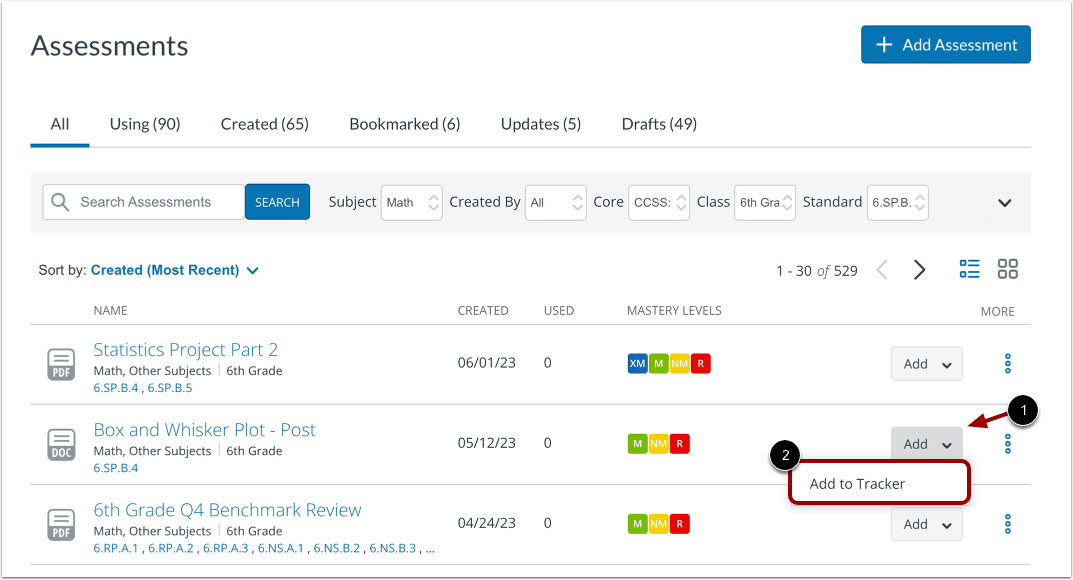This screenshot has height=580, width=1073.
Task: Click the 6.NS.A.1 standard link
Action: (281, 549)
